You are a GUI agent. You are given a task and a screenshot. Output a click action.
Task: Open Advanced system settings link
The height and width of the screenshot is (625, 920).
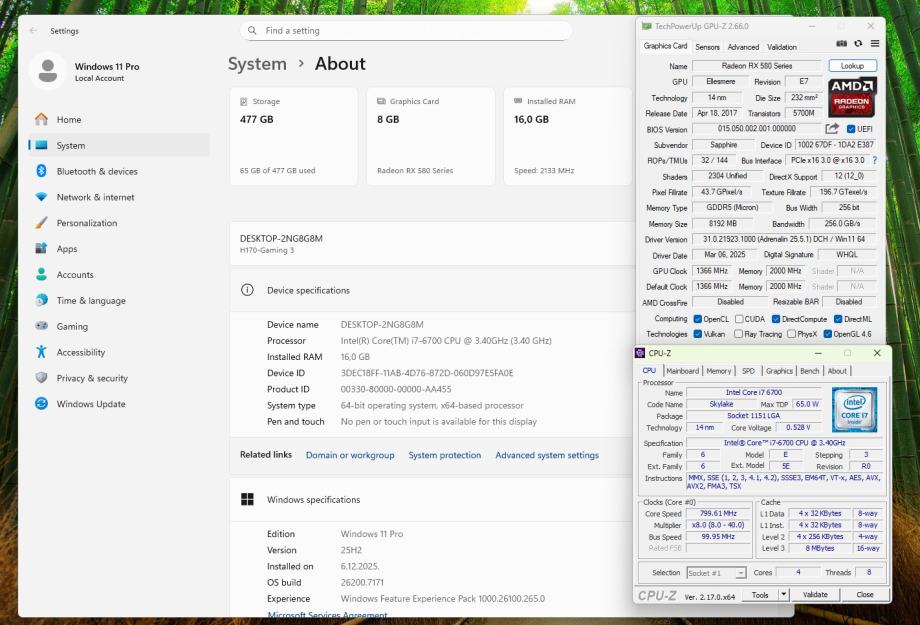(547, 455)
